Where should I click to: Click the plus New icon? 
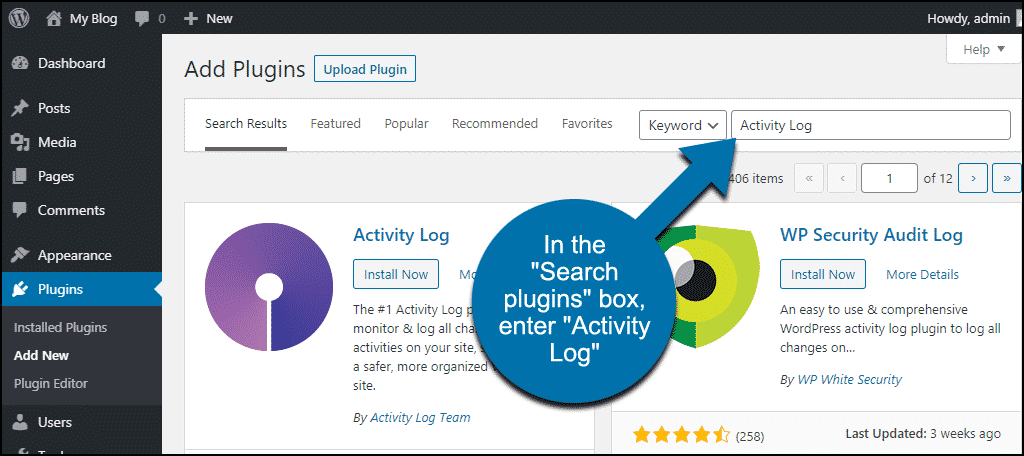tap(192, 18)
